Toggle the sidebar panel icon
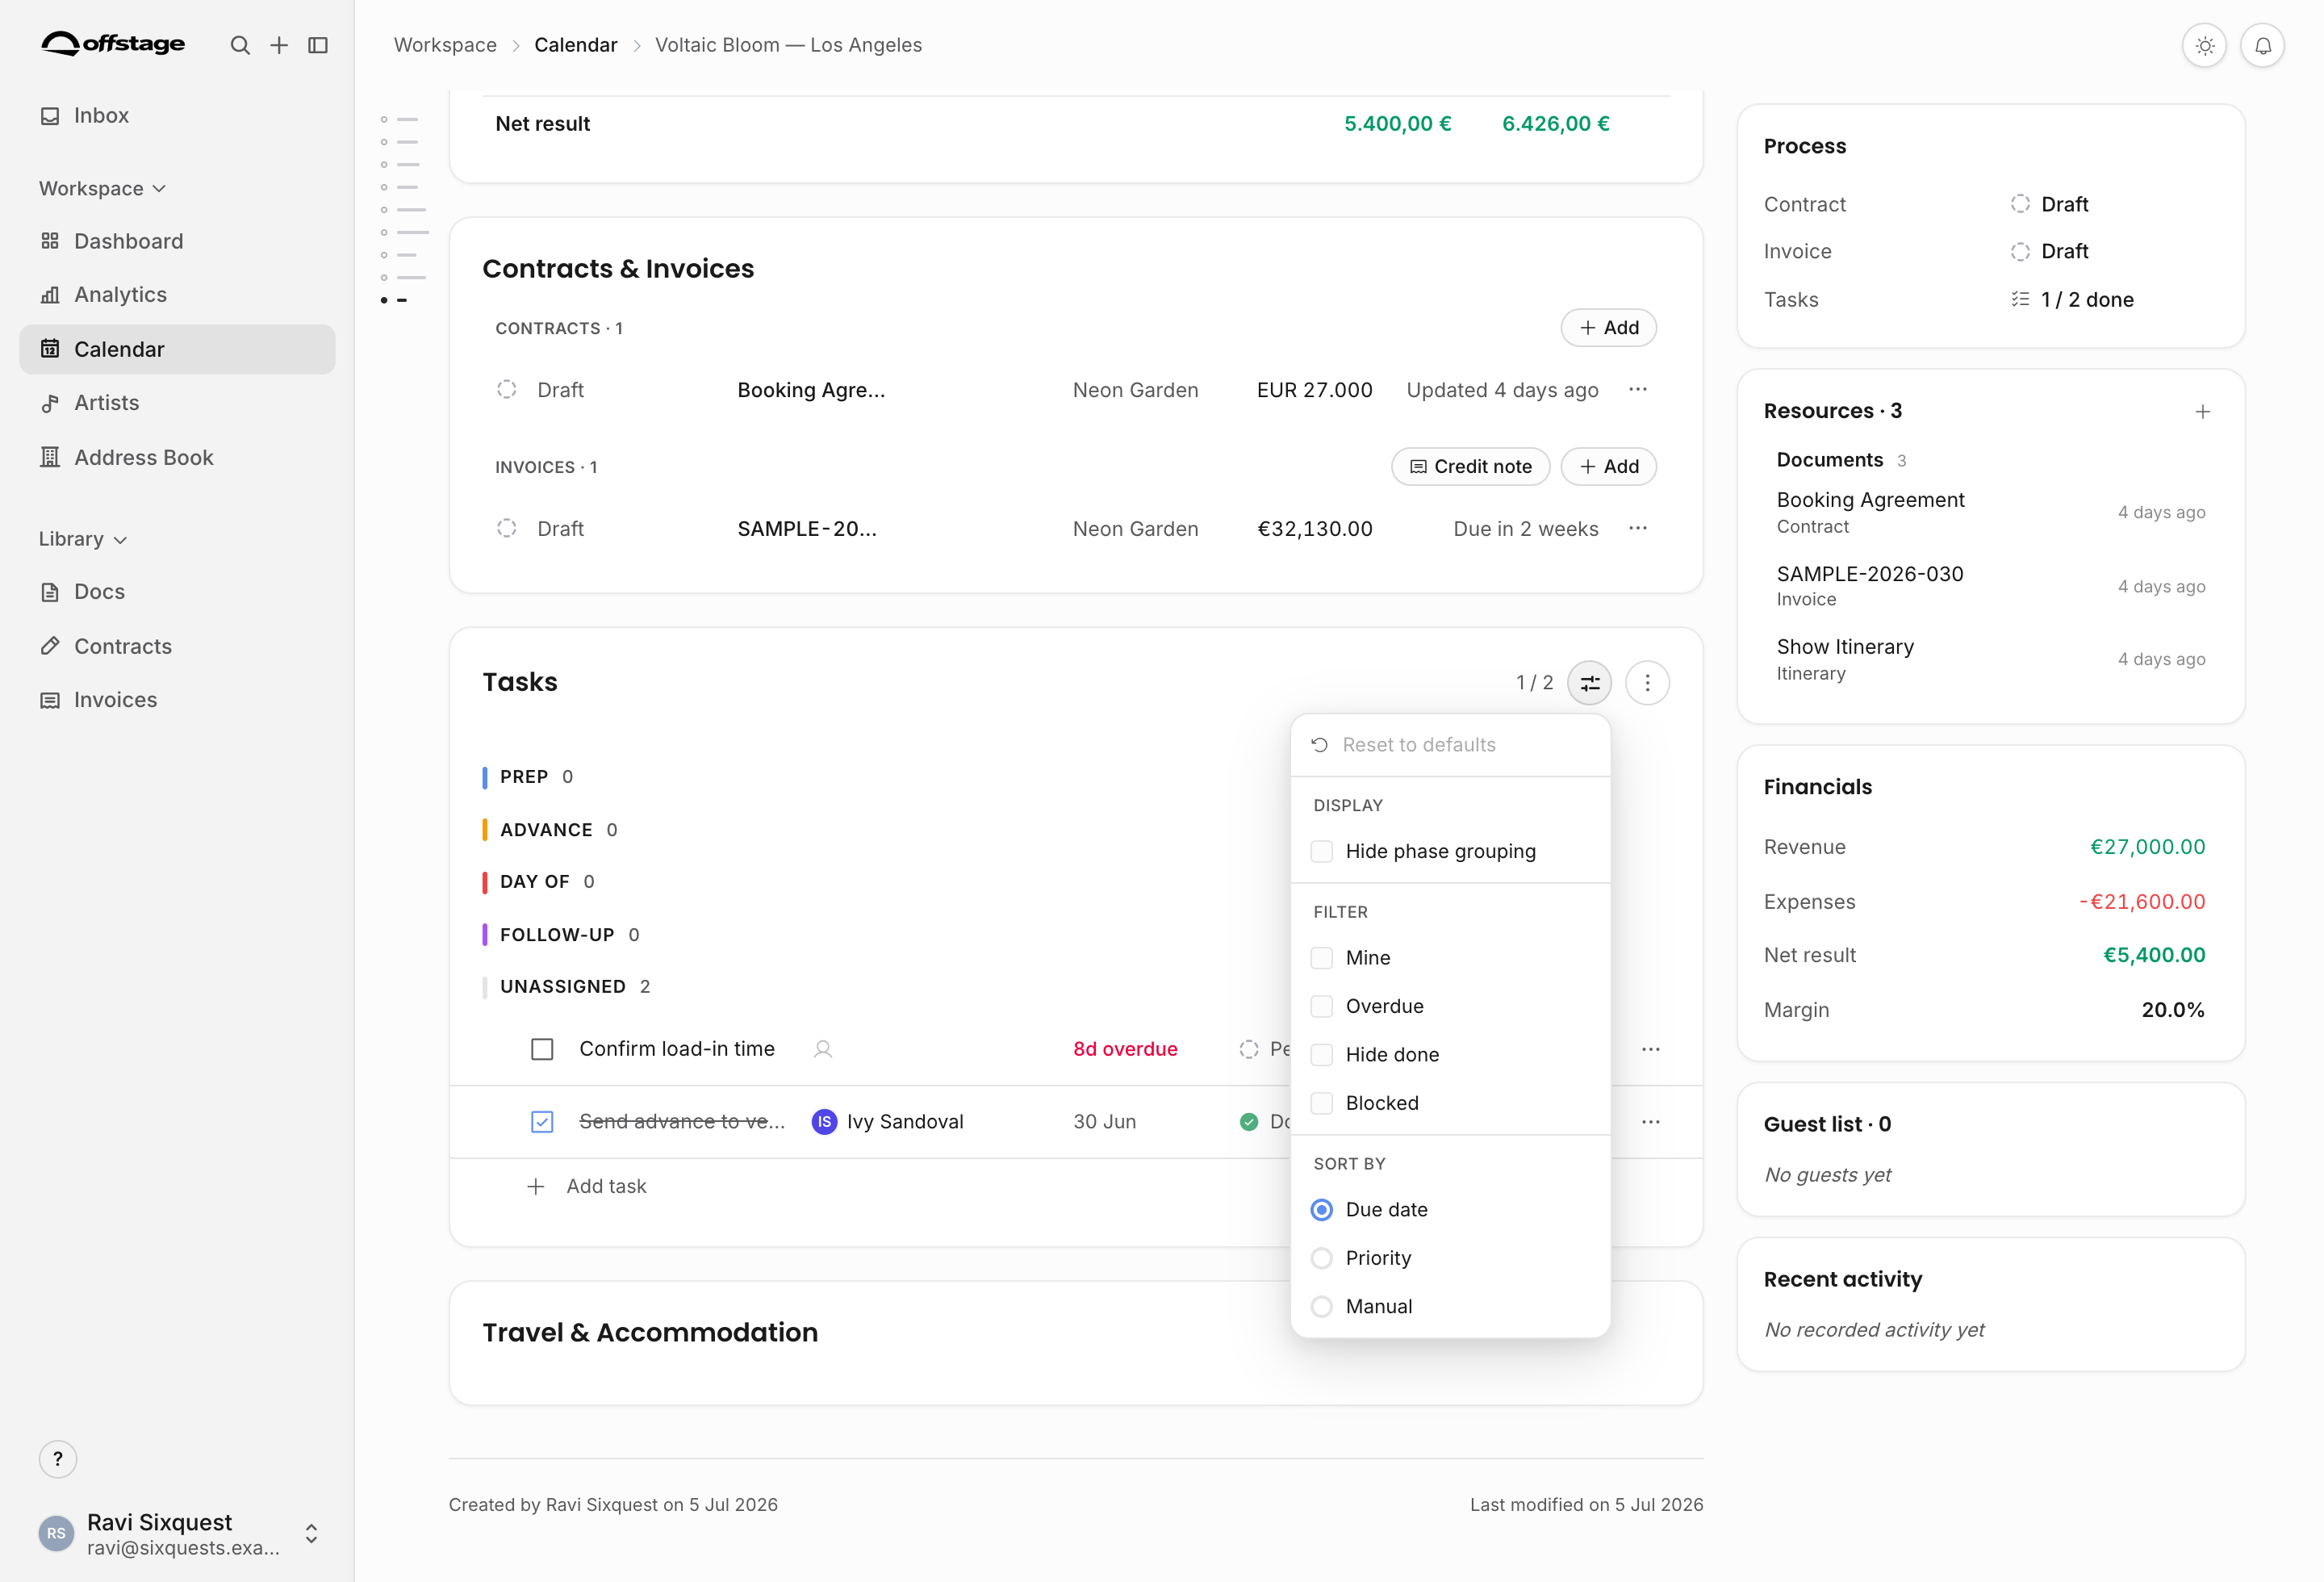Screen dimensions: 2324x1582 tap(318, 45)
